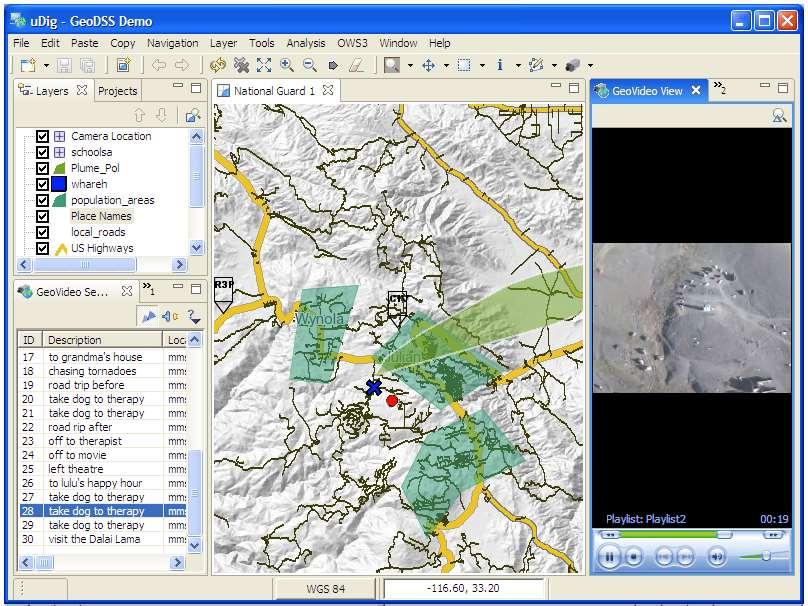The image size is (808, 606).
Task: Click the Layers panel style icon
Action: point(193,115)
